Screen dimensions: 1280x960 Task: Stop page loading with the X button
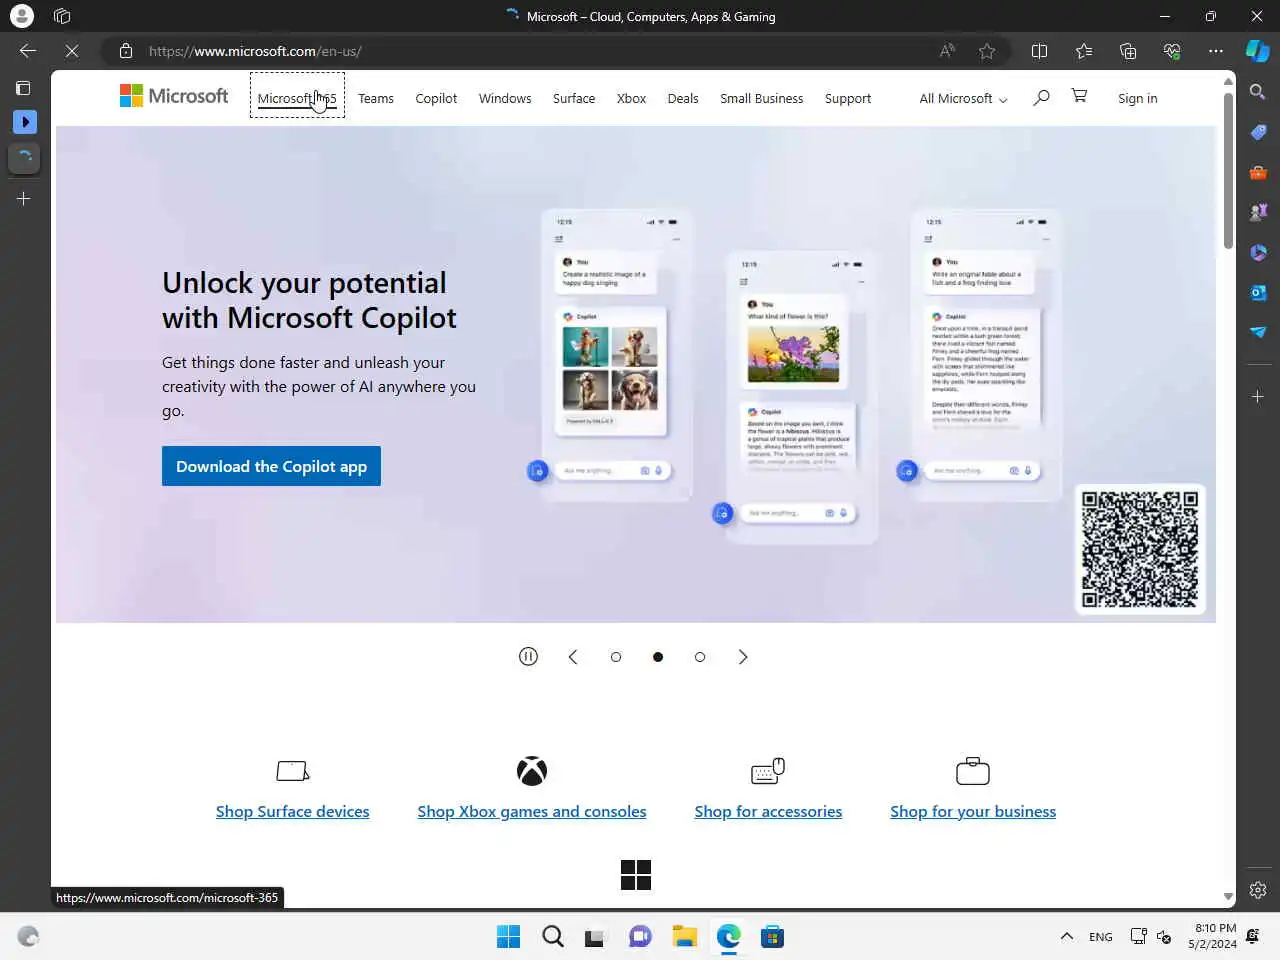coord(72,51)
